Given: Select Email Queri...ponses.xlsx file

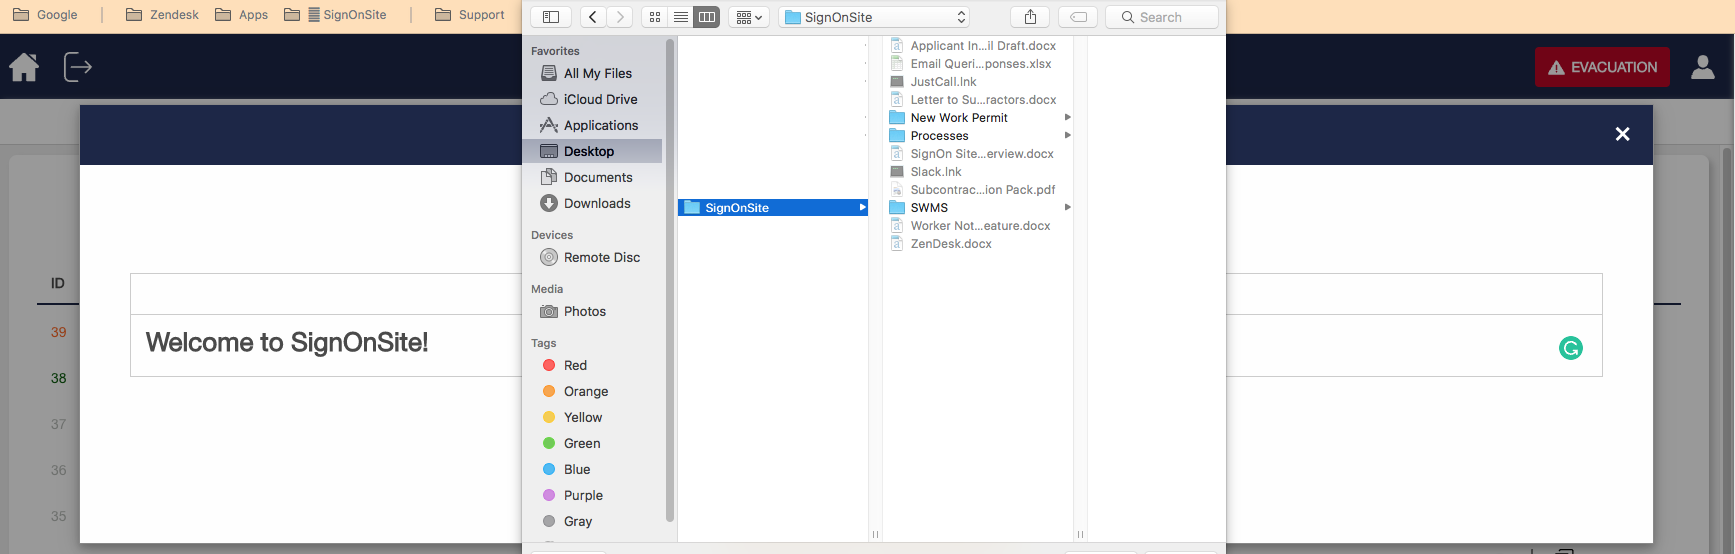Looking at the screenshot, I should pyautogui.click(x=979, y=64).
